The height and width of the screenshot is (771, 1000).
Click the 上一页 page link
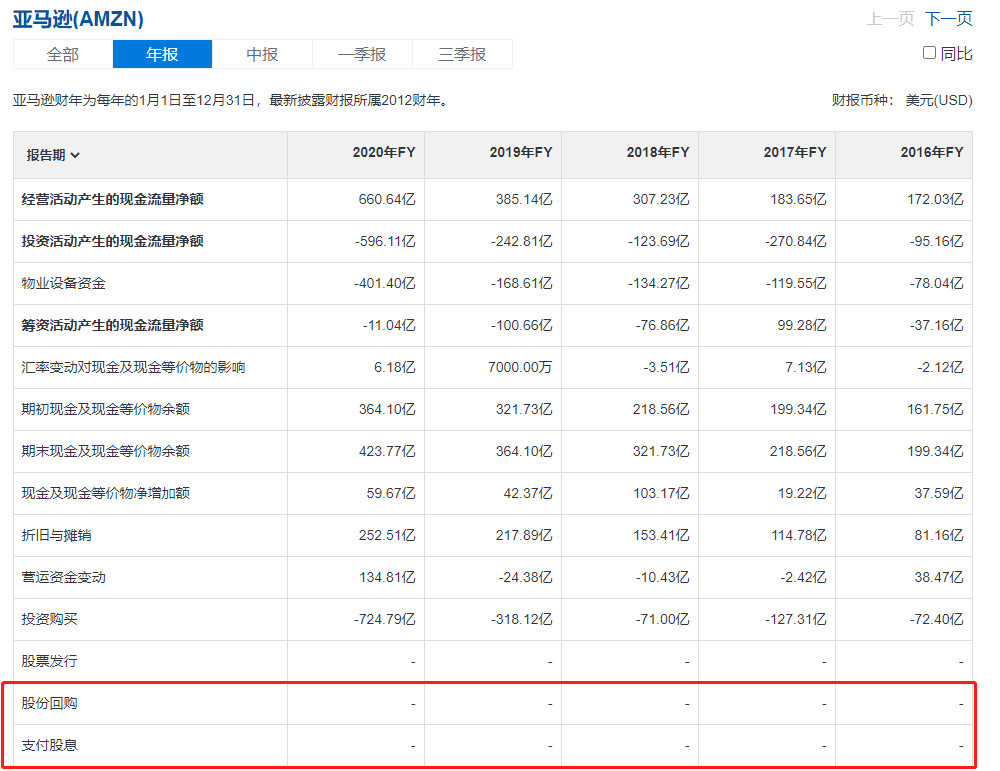890,18
